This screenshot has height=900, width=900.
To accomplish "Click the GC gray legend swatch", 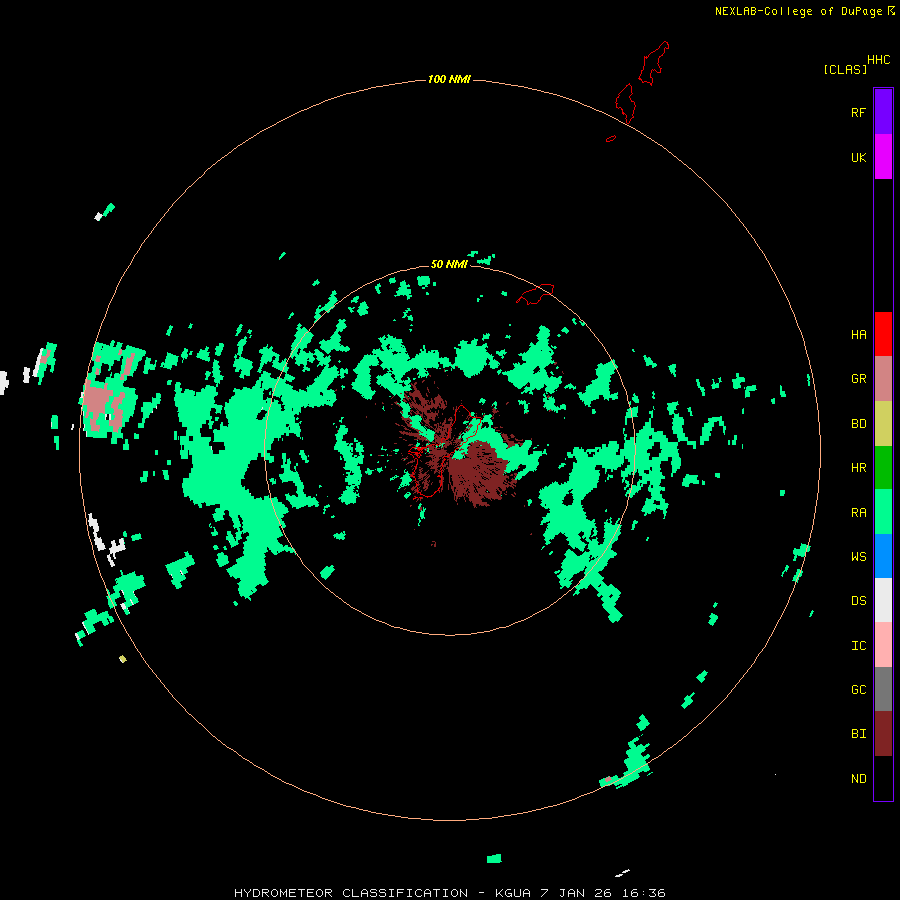I will 883,689.
